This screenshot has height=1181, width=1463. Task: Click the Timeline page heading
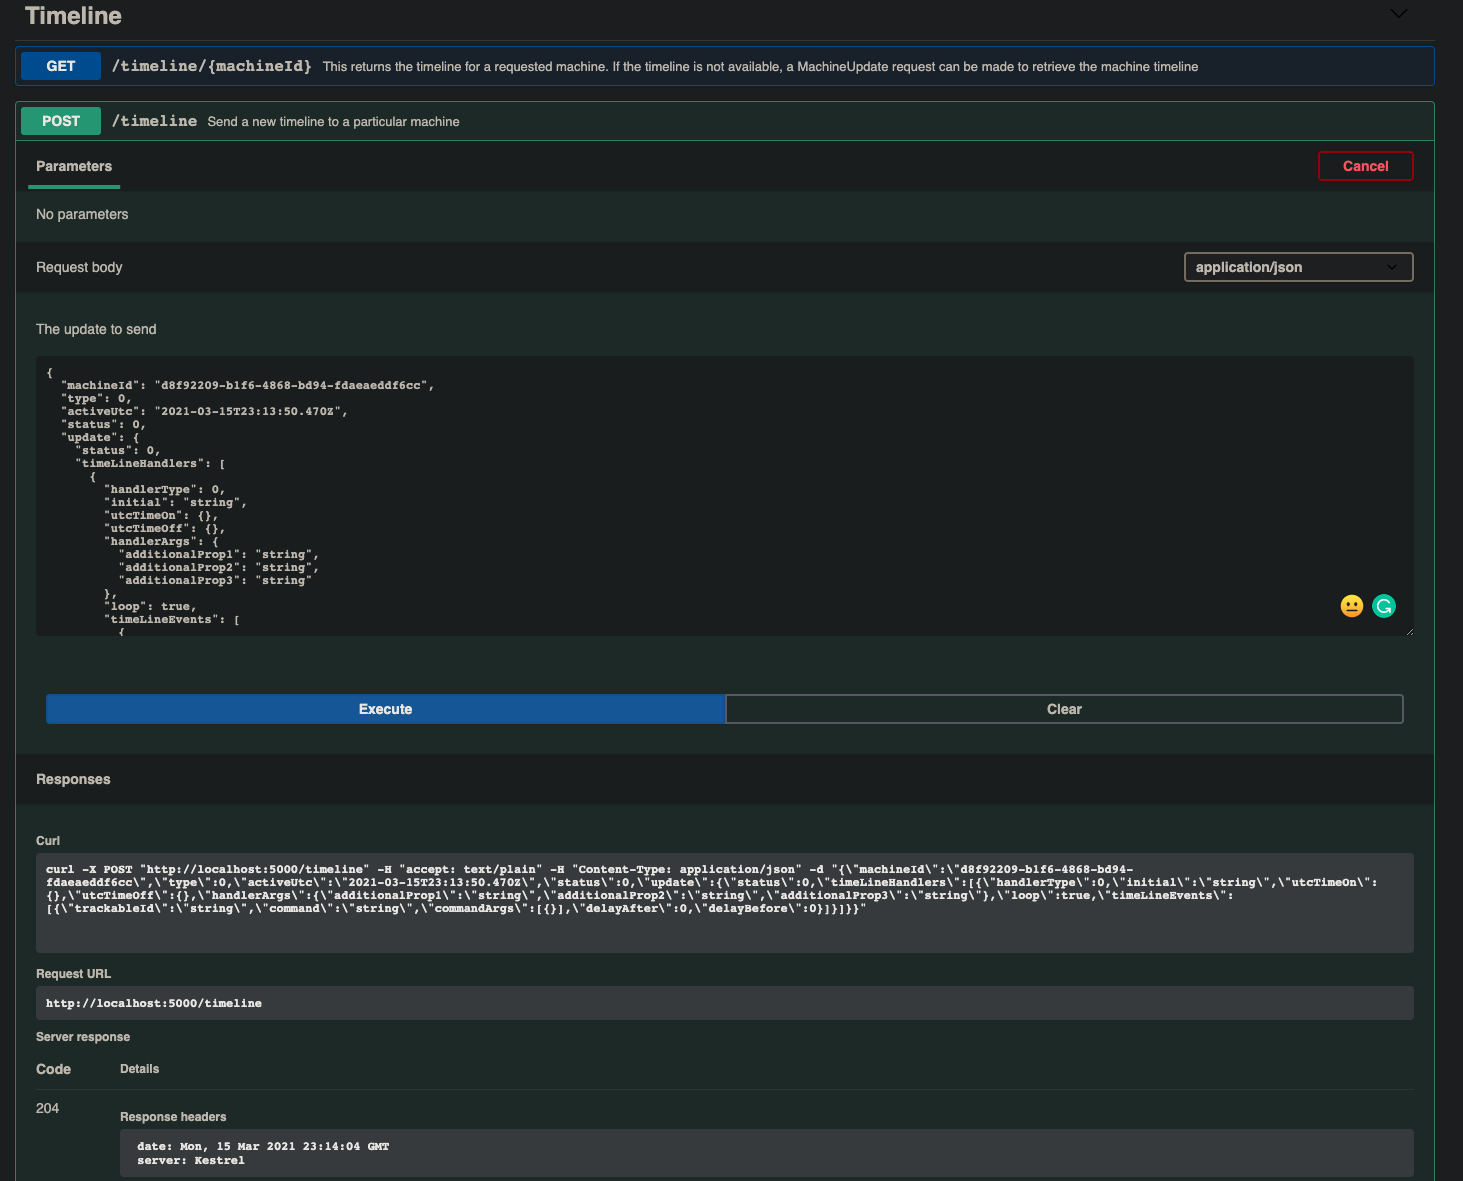coord(73,15)
